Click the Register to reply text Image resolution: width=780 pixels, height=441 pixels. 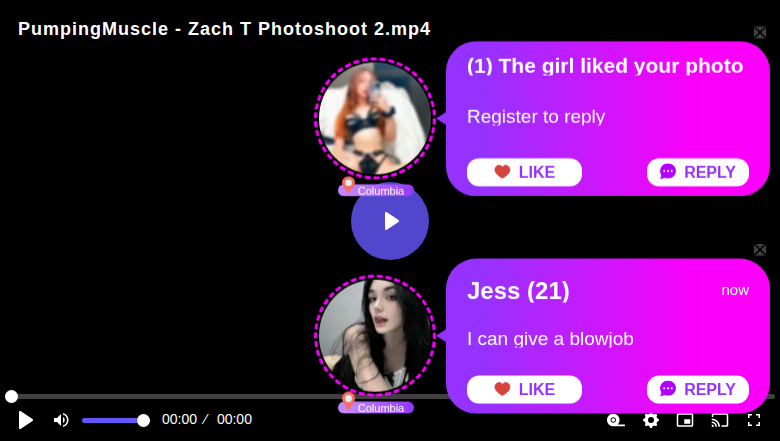(x=536, y=117)
